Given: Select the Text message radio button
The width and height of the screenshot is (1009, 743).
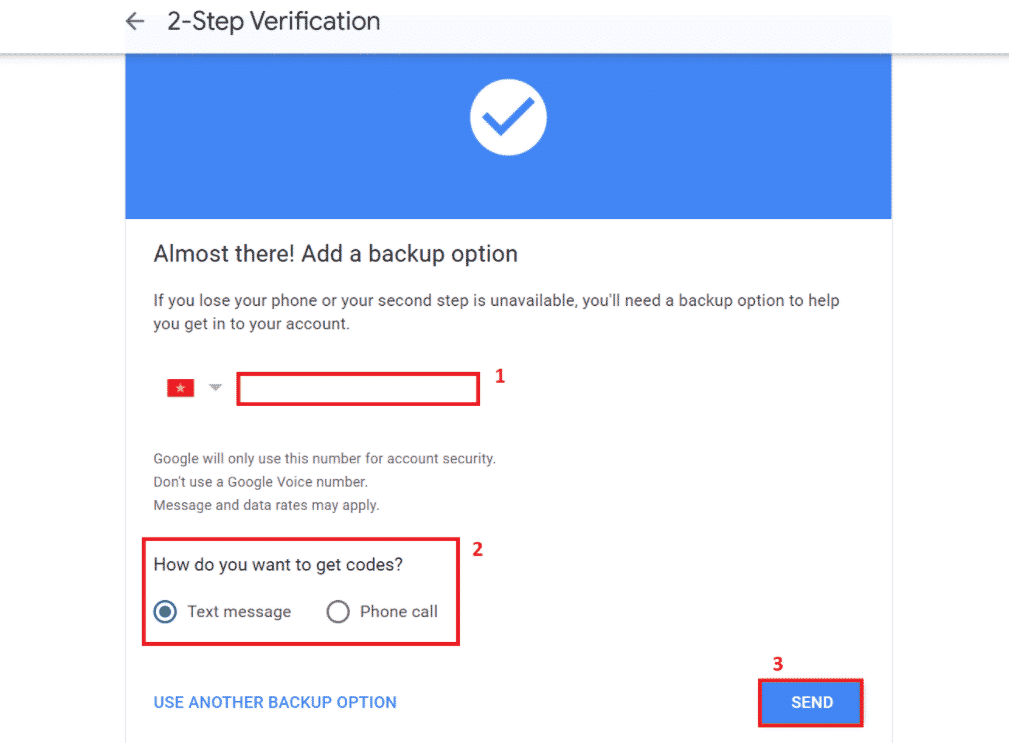Looking at the screenshot, I should pos(165,611).
